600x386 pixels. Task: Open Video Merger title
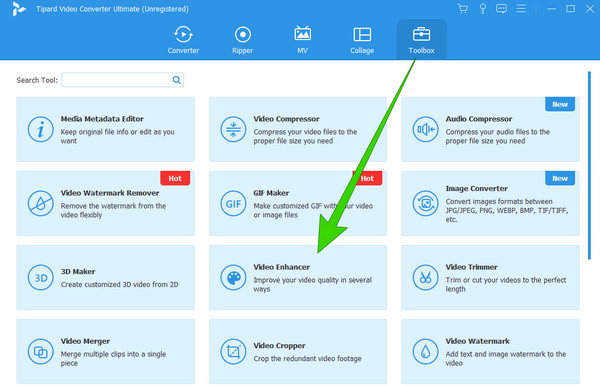tap(85, 341)
